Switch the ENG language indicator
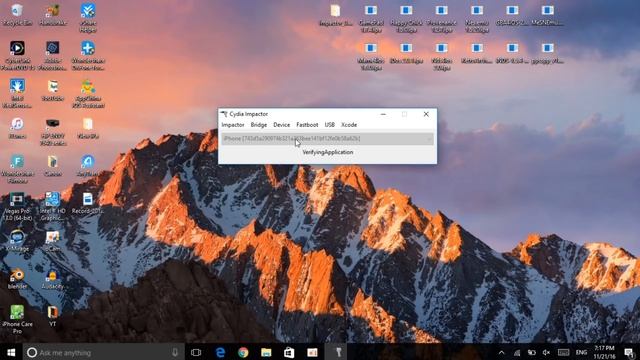The image size is (640, 360). 581,353
